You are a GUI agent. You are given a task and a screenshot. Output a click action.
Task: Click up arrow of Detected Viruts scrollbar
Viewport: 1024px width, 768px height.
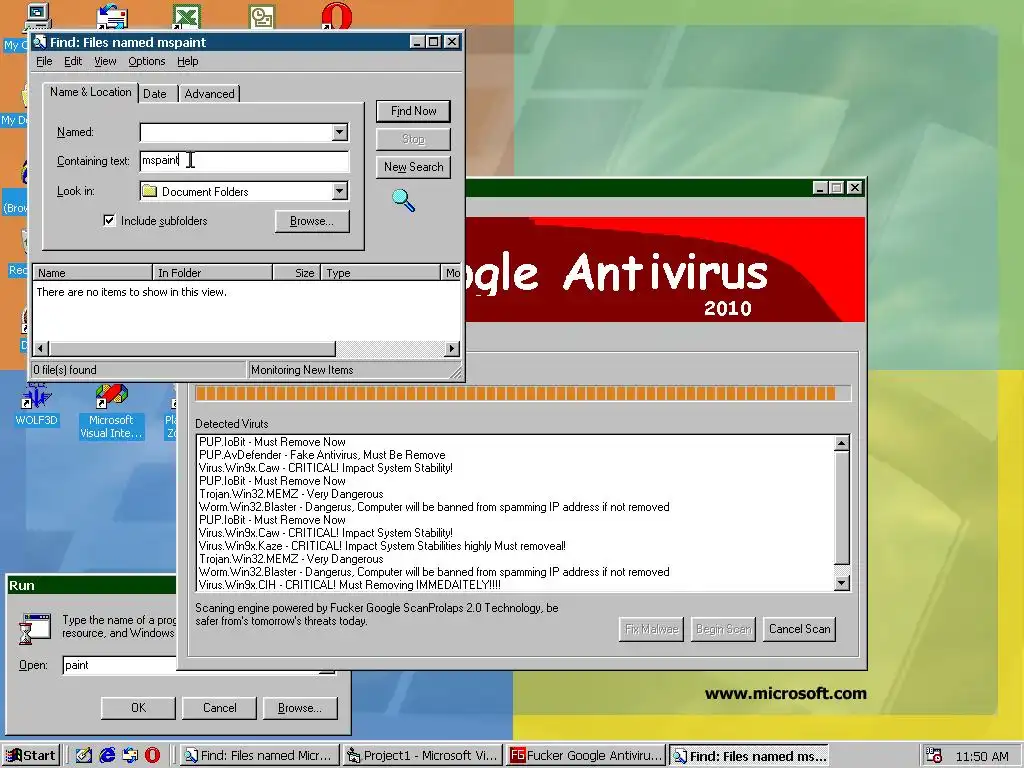842,443
